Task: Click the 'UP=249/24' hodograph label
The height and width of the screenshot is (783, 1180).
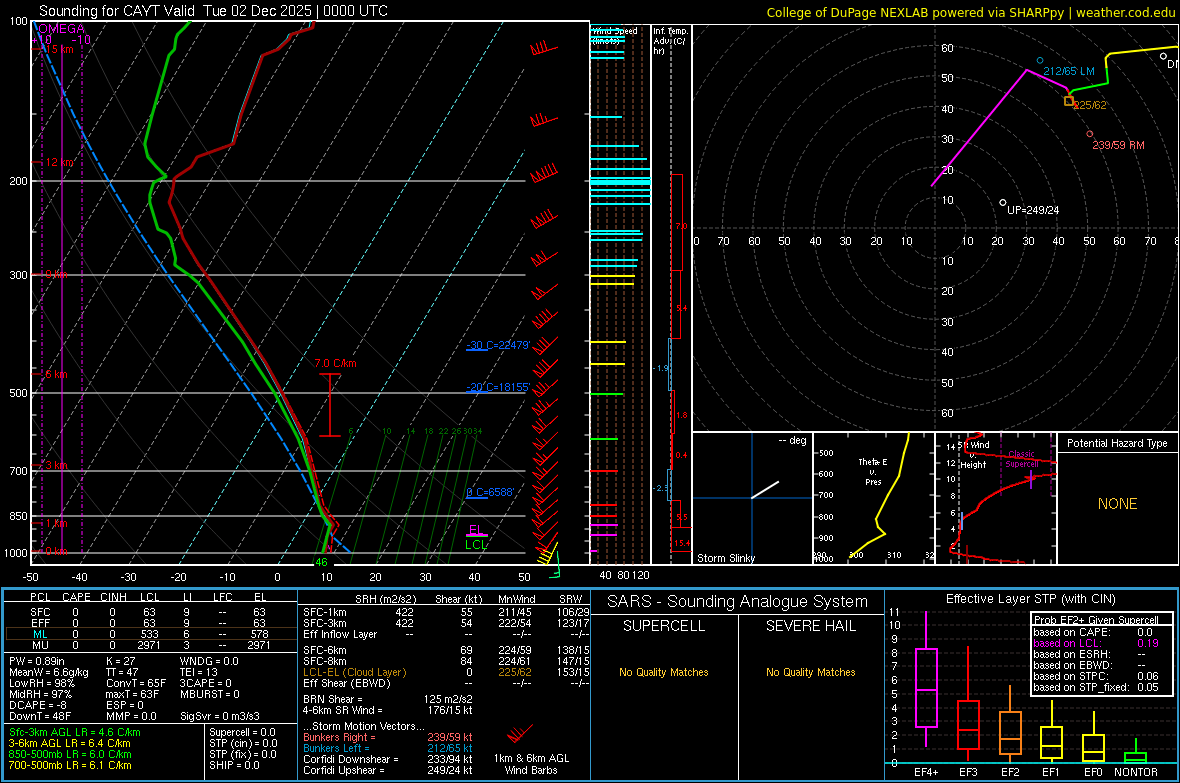Action: (1032, 210)
